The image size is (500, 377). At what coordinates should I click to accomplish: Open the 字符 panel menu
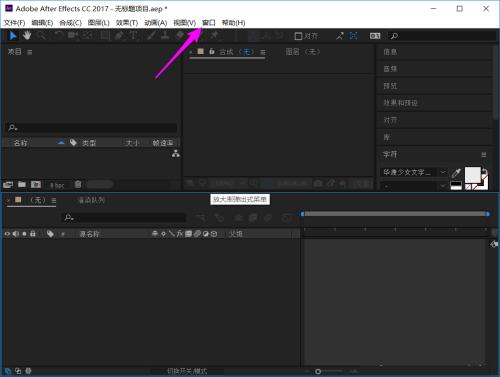(x=484, y=155)
